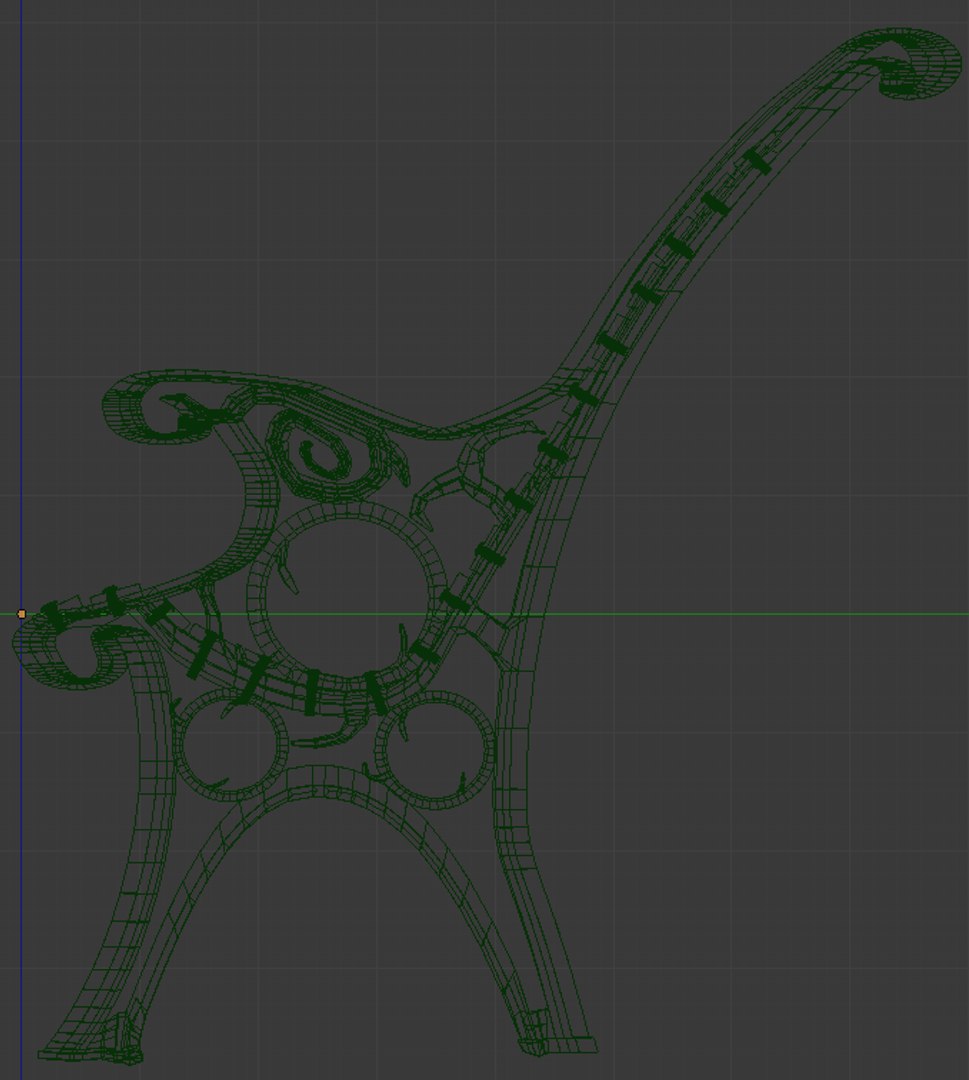Click the orange object origin point
This screenshot has height=1080, width=969.
click(21, 614)
